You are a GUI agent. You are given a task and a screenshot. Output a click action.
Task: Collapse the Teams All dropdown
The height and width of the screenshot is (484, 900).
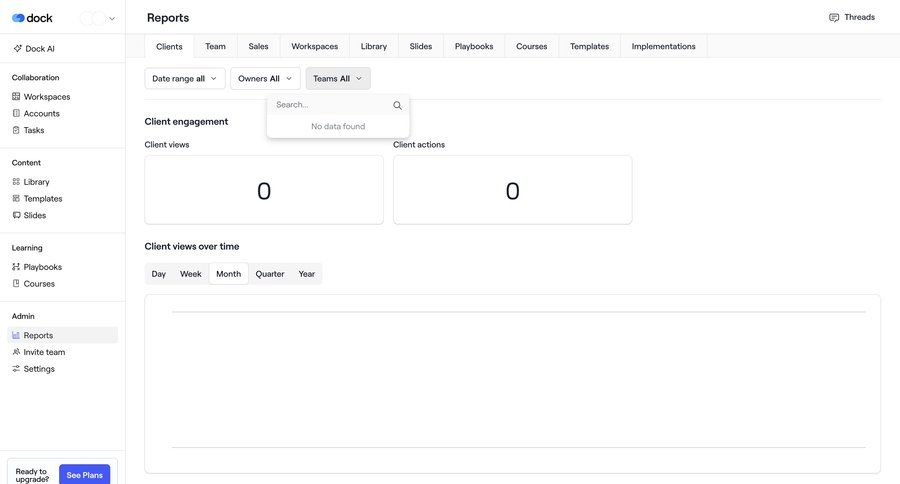pyautogui.click(x=338, y=78)
